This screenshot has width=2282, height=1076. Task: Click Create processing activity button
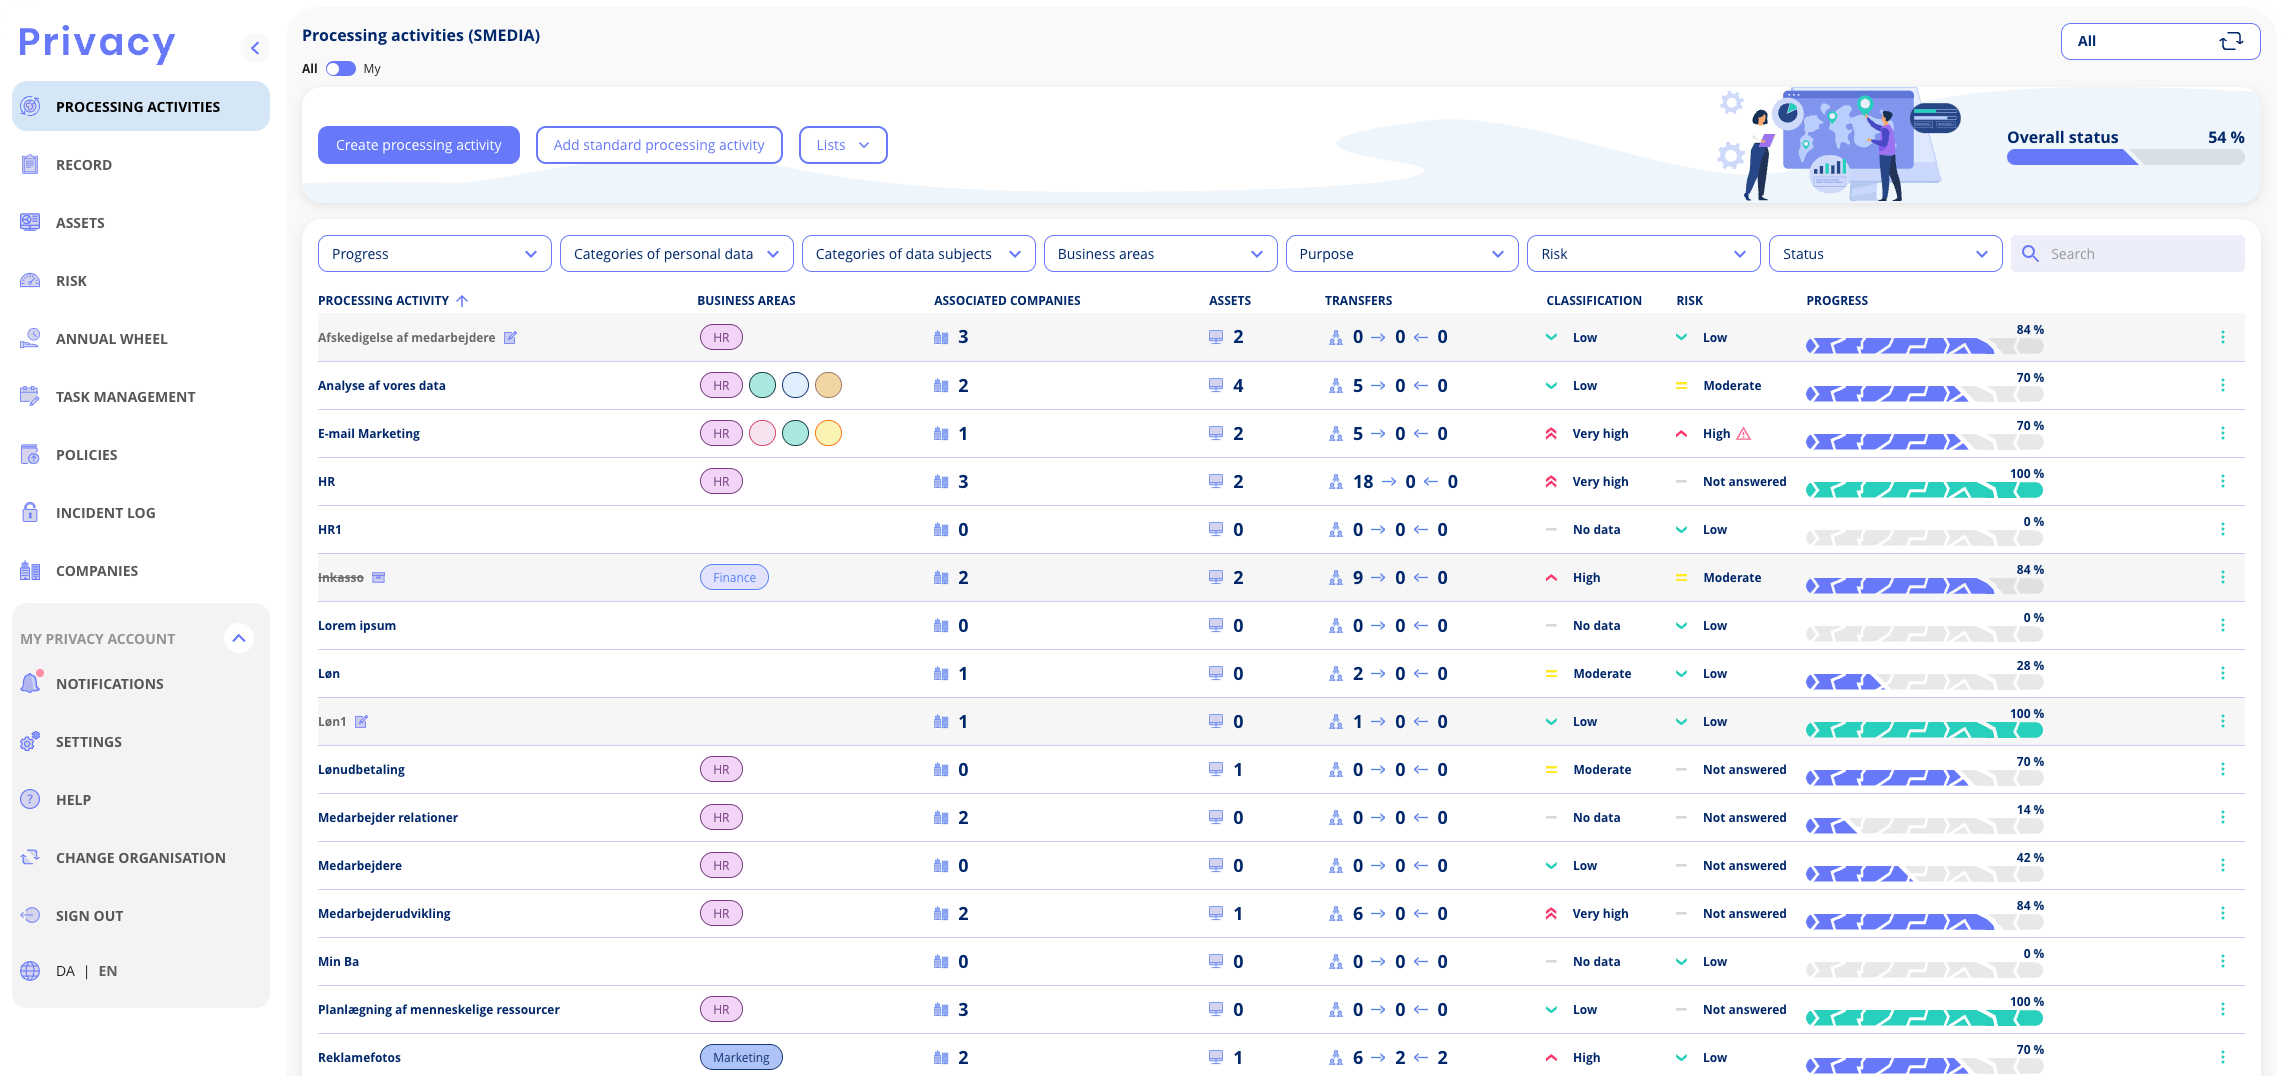419,145
